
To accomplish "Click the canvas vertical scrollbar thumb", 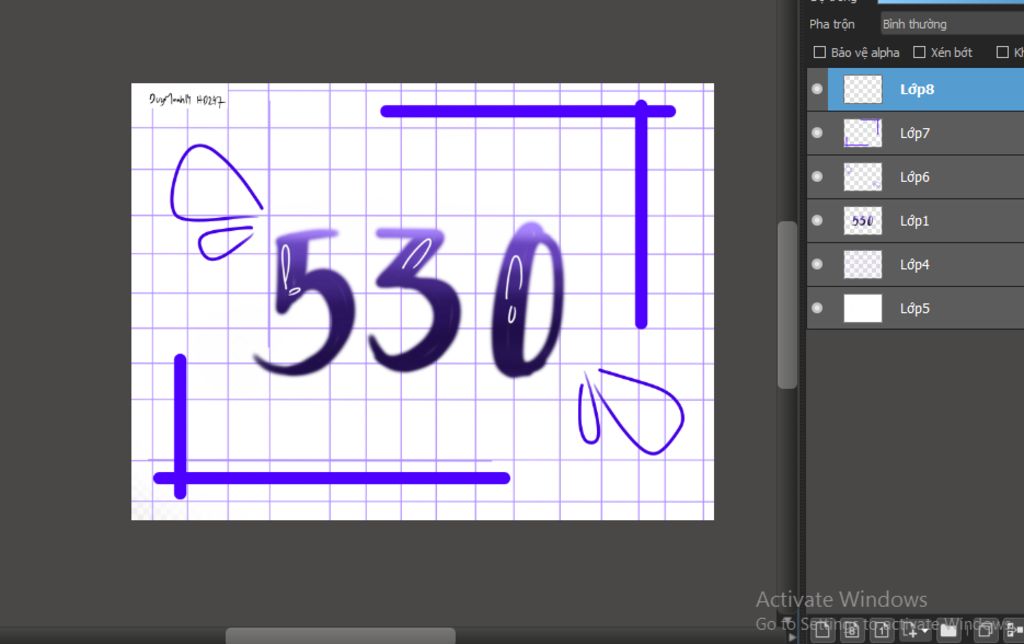I will 787,305.
